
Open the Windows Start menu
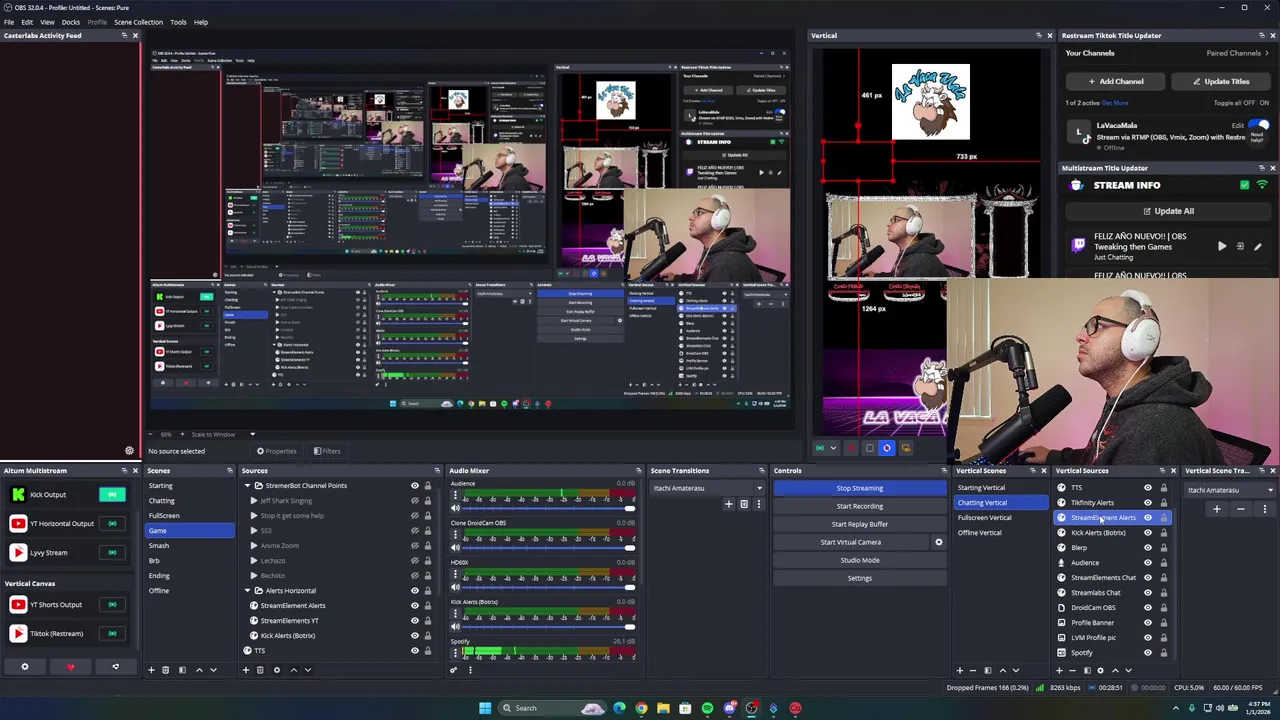485,708
